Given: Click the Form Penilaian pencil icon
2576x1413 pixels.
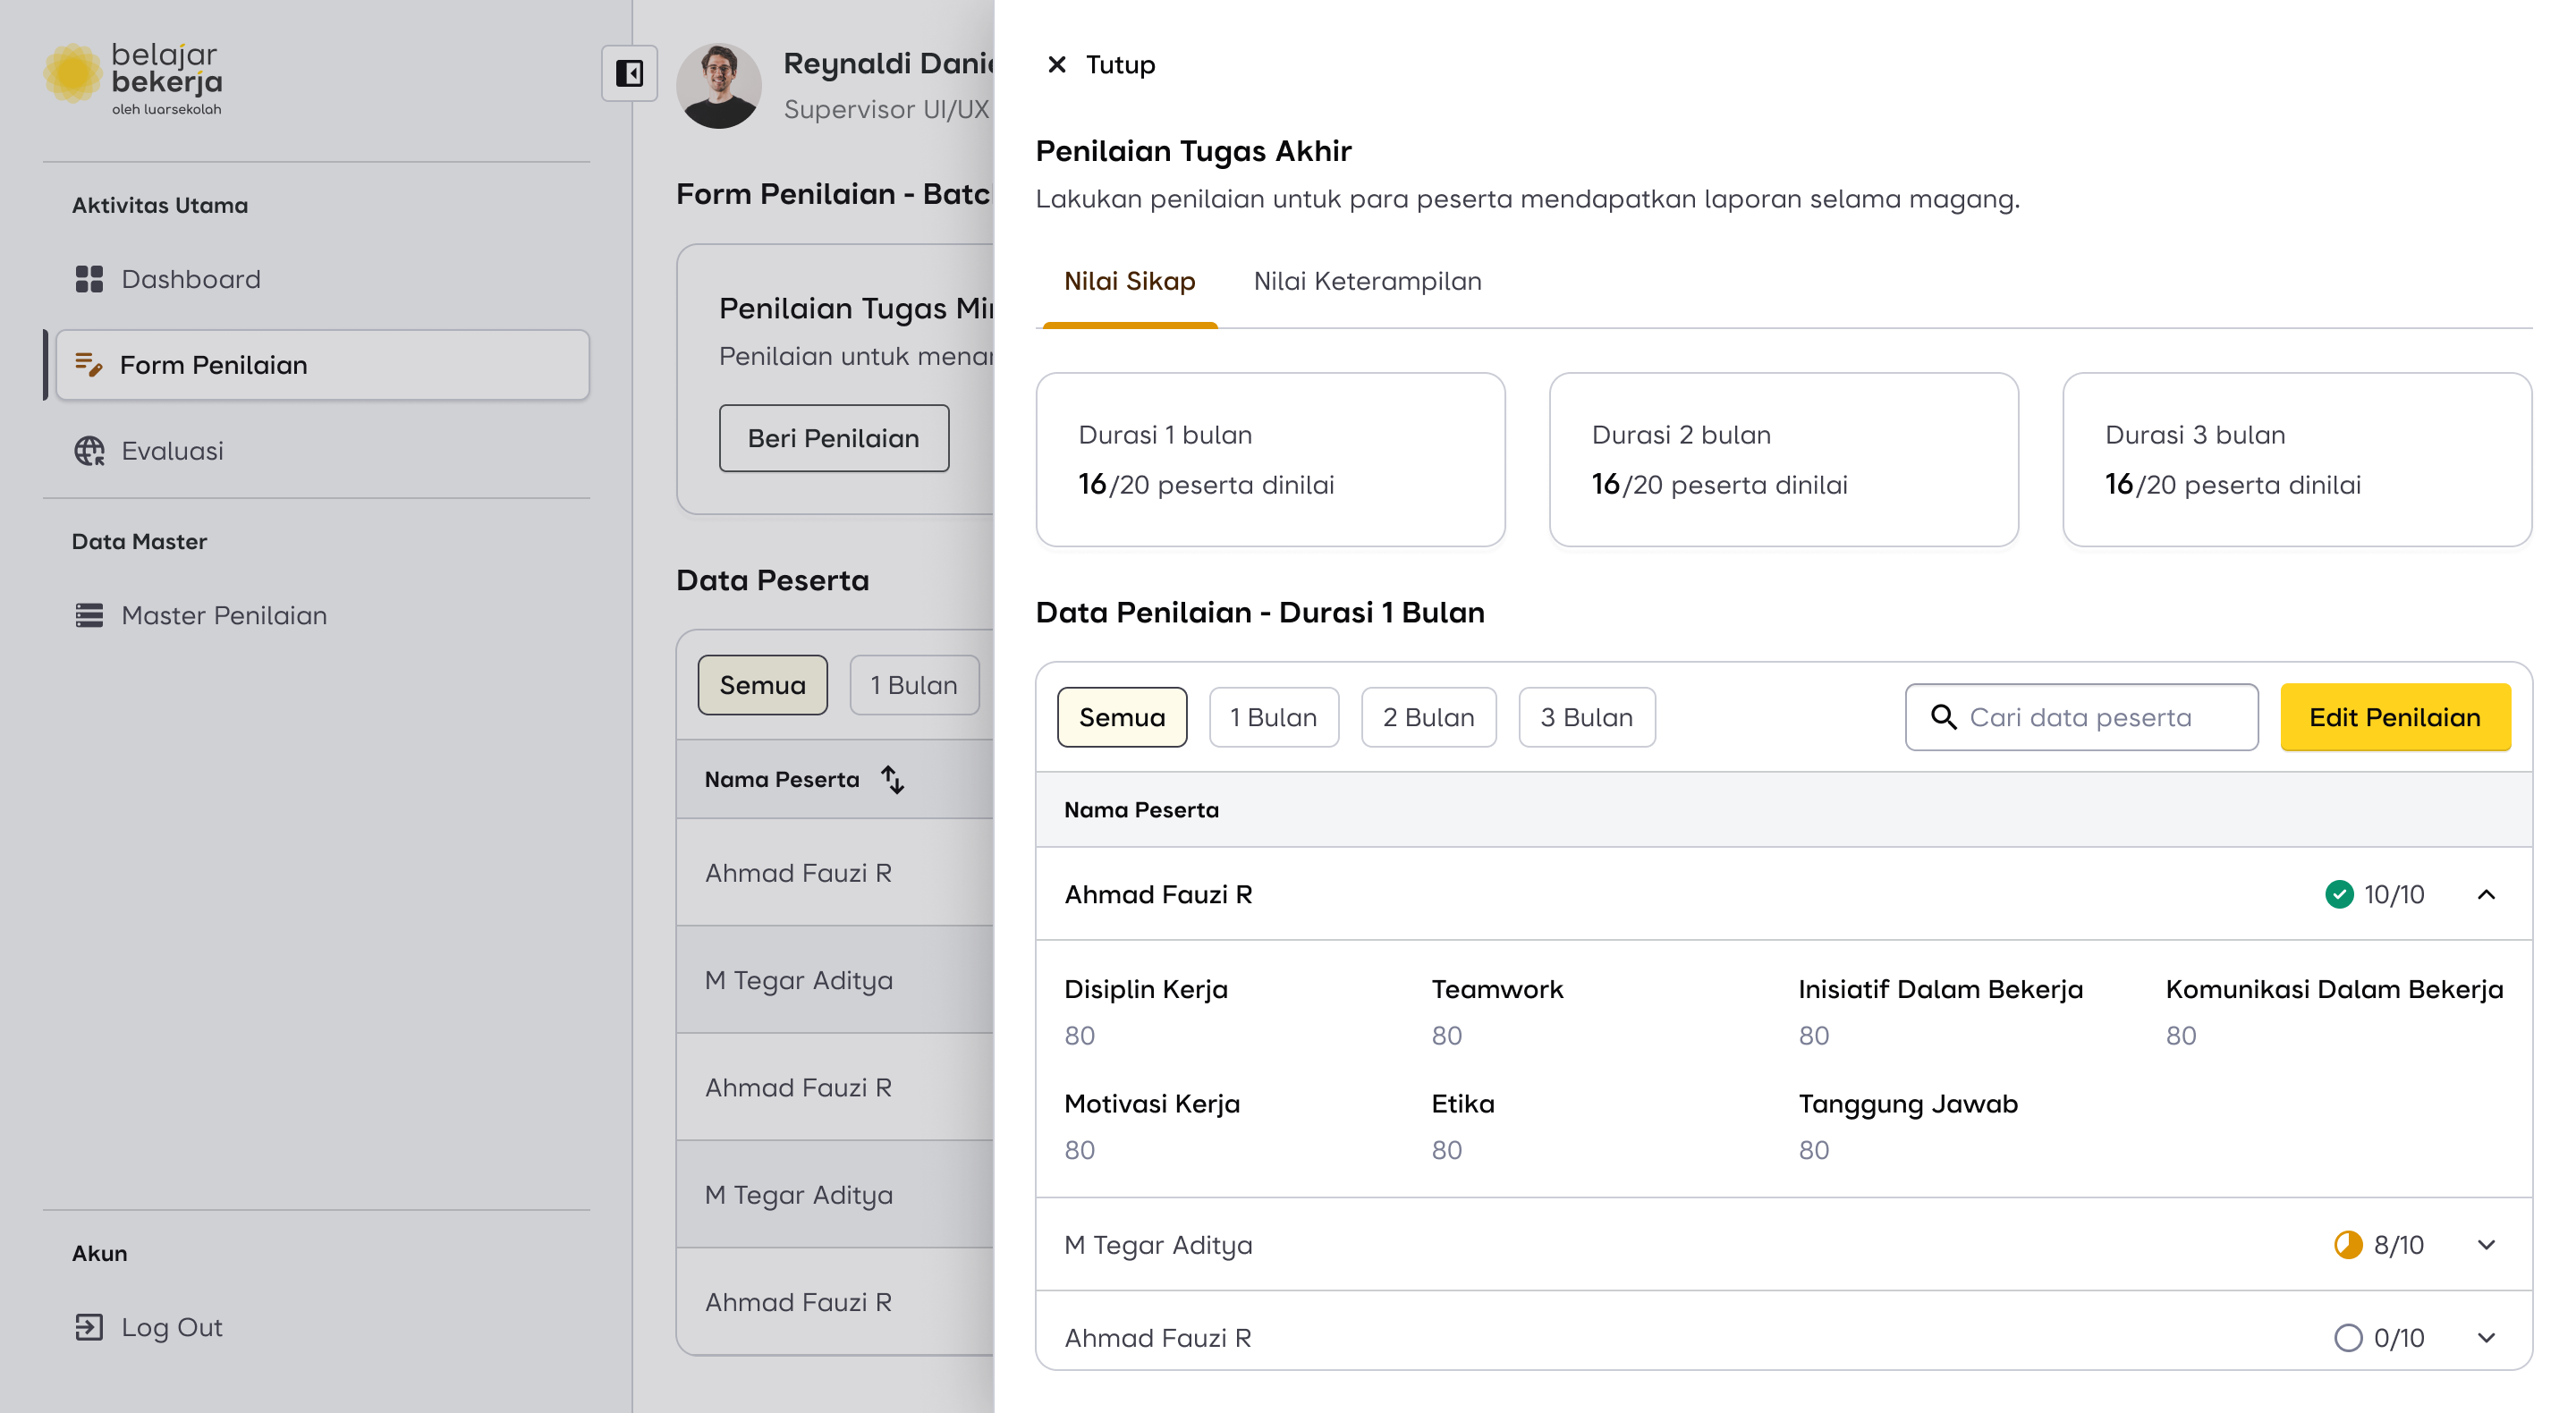Looking at the screenshot, I should 89,365.
